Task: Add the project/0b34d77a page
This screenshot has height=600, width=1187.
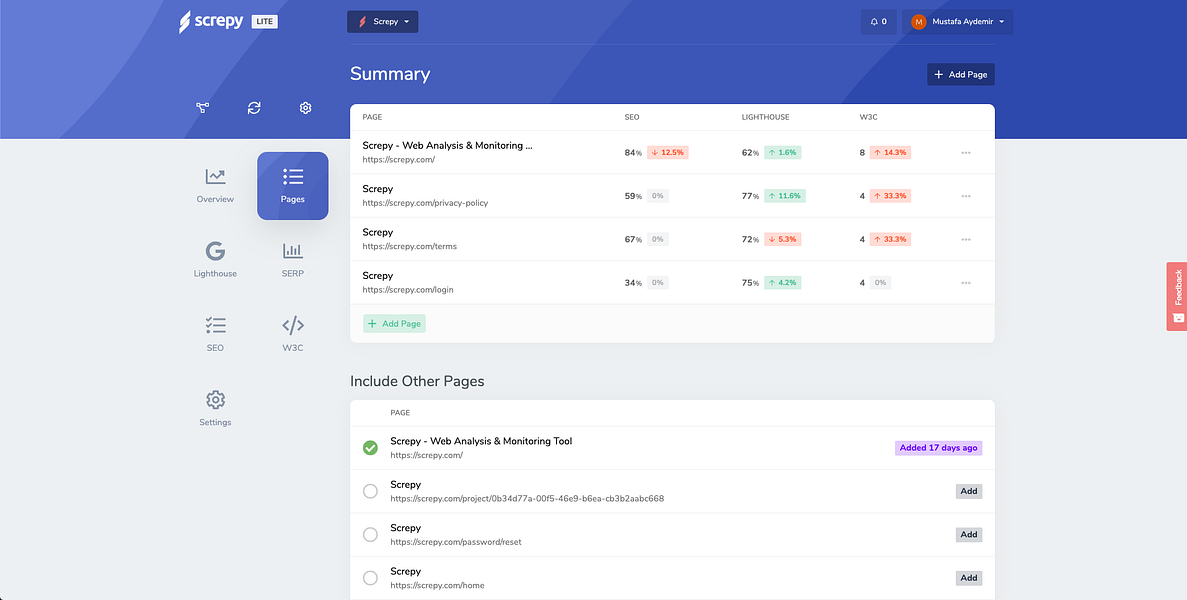Action: click(x=968, y=491)
